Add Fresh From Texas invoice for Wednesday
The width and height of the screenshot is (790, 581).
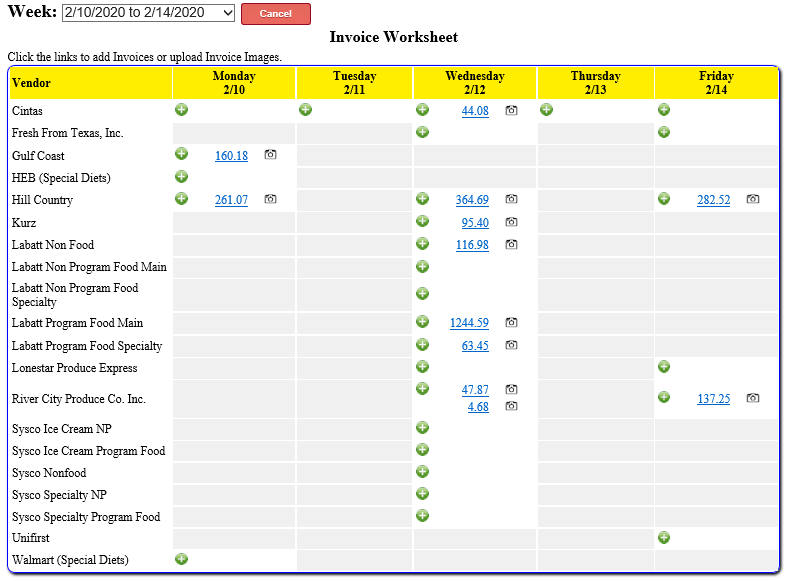[422, 132]
